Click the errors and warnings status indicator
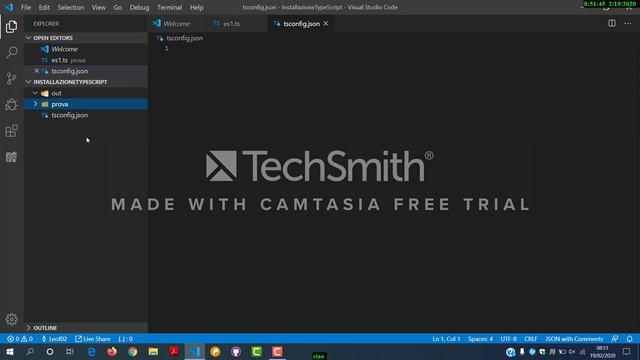 click(x=20, y=339)
